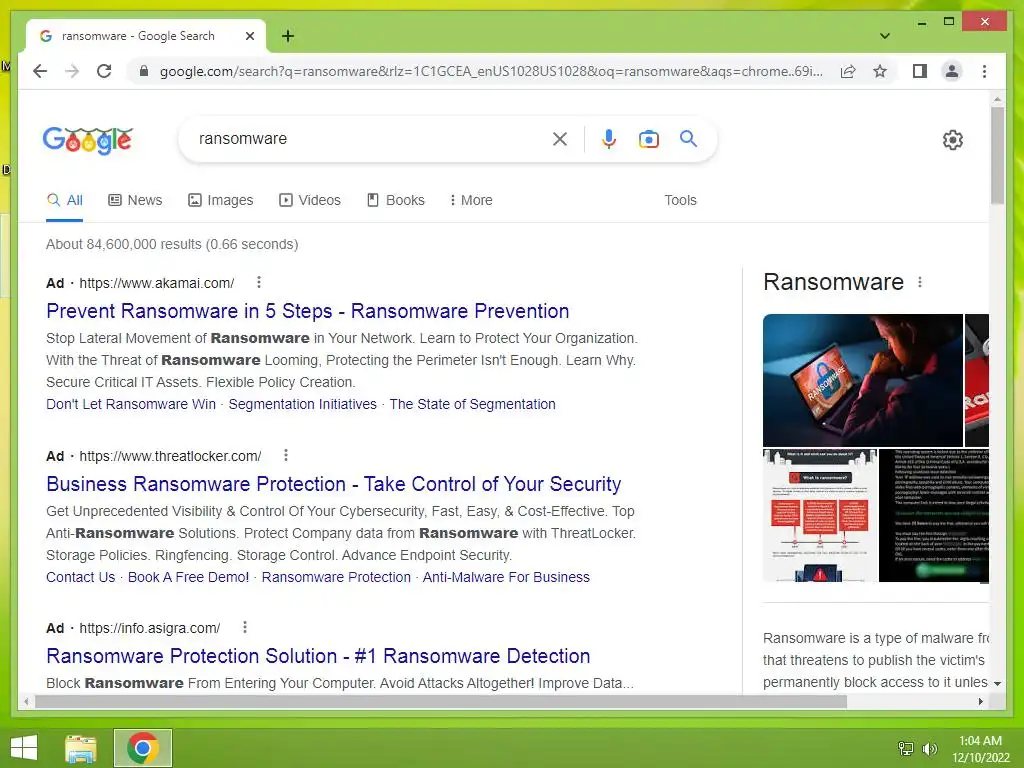Viewport: 1024px width, 768px height.
Task: Switch to the Videos tab
Action: pyautogui.click(x=310, y=200)
